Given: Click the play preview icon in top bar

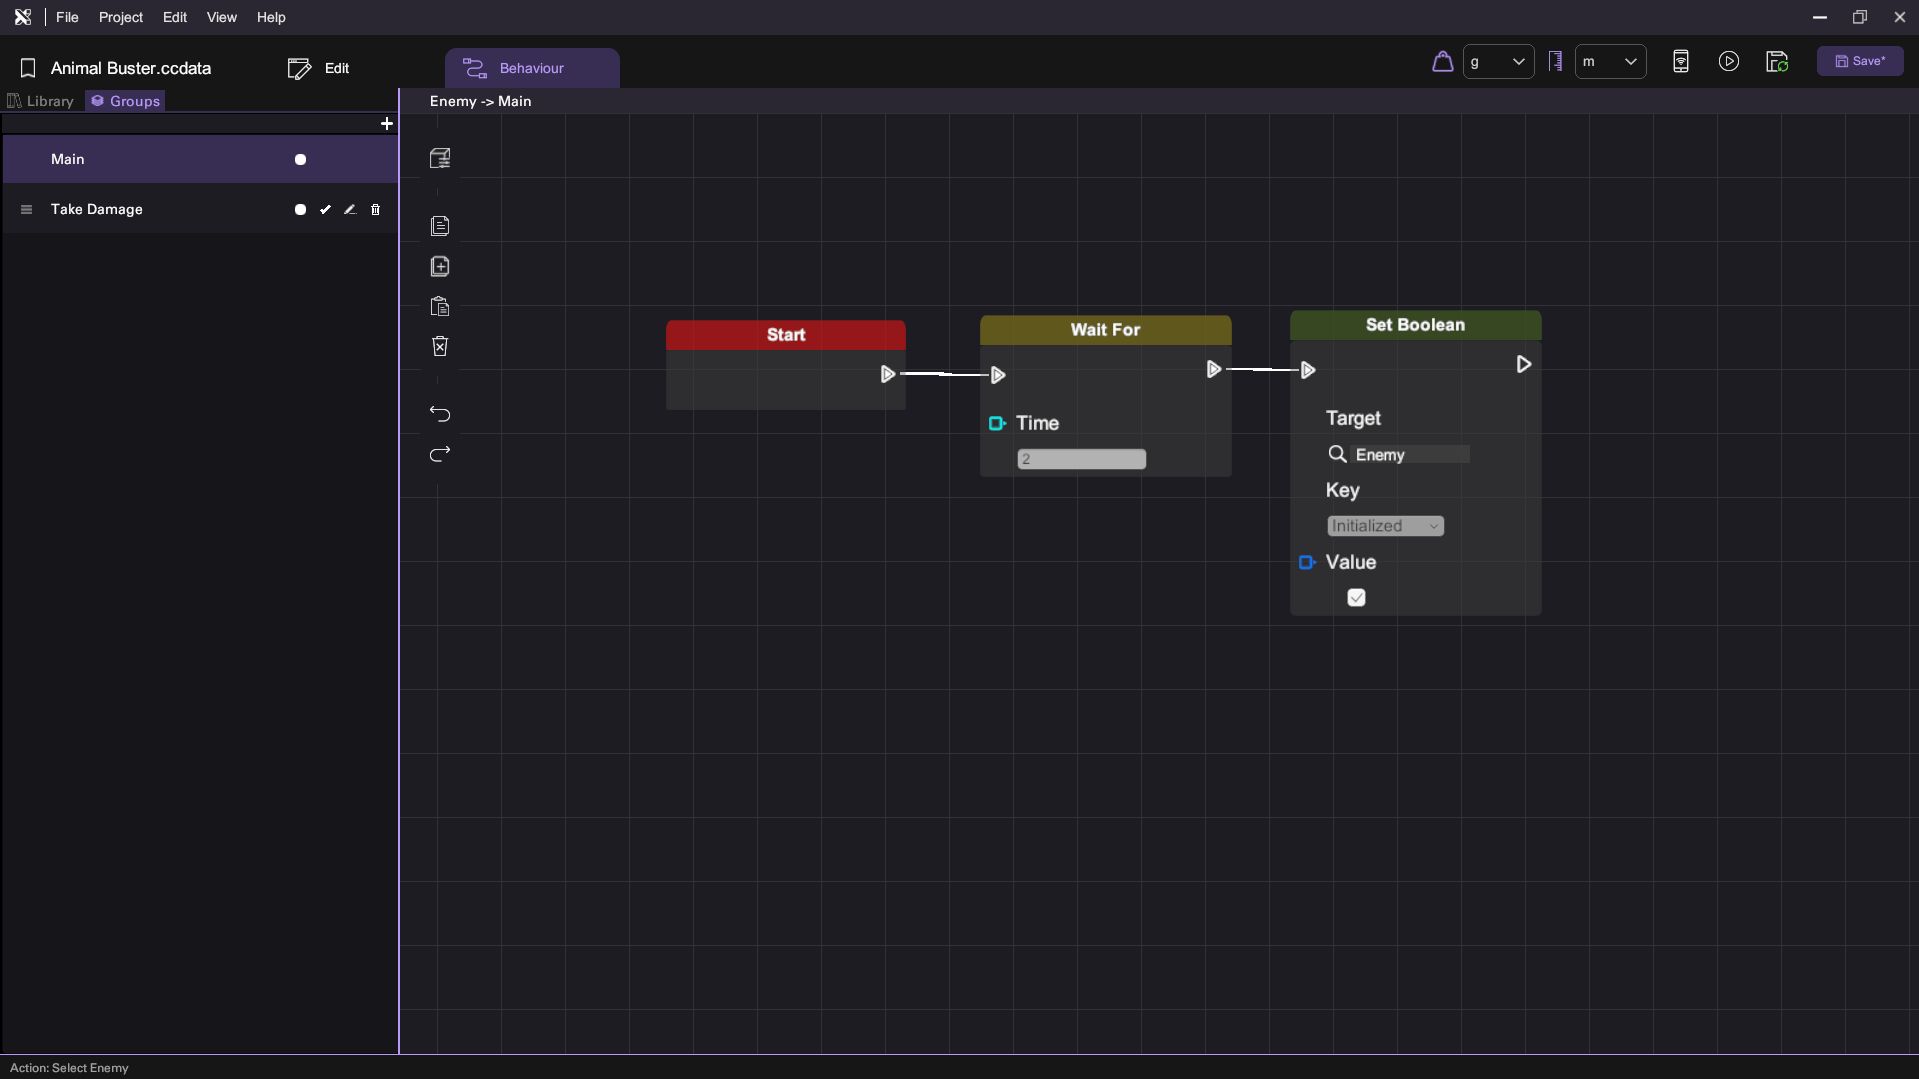Looking at the screenshot, I should 1728,62.
